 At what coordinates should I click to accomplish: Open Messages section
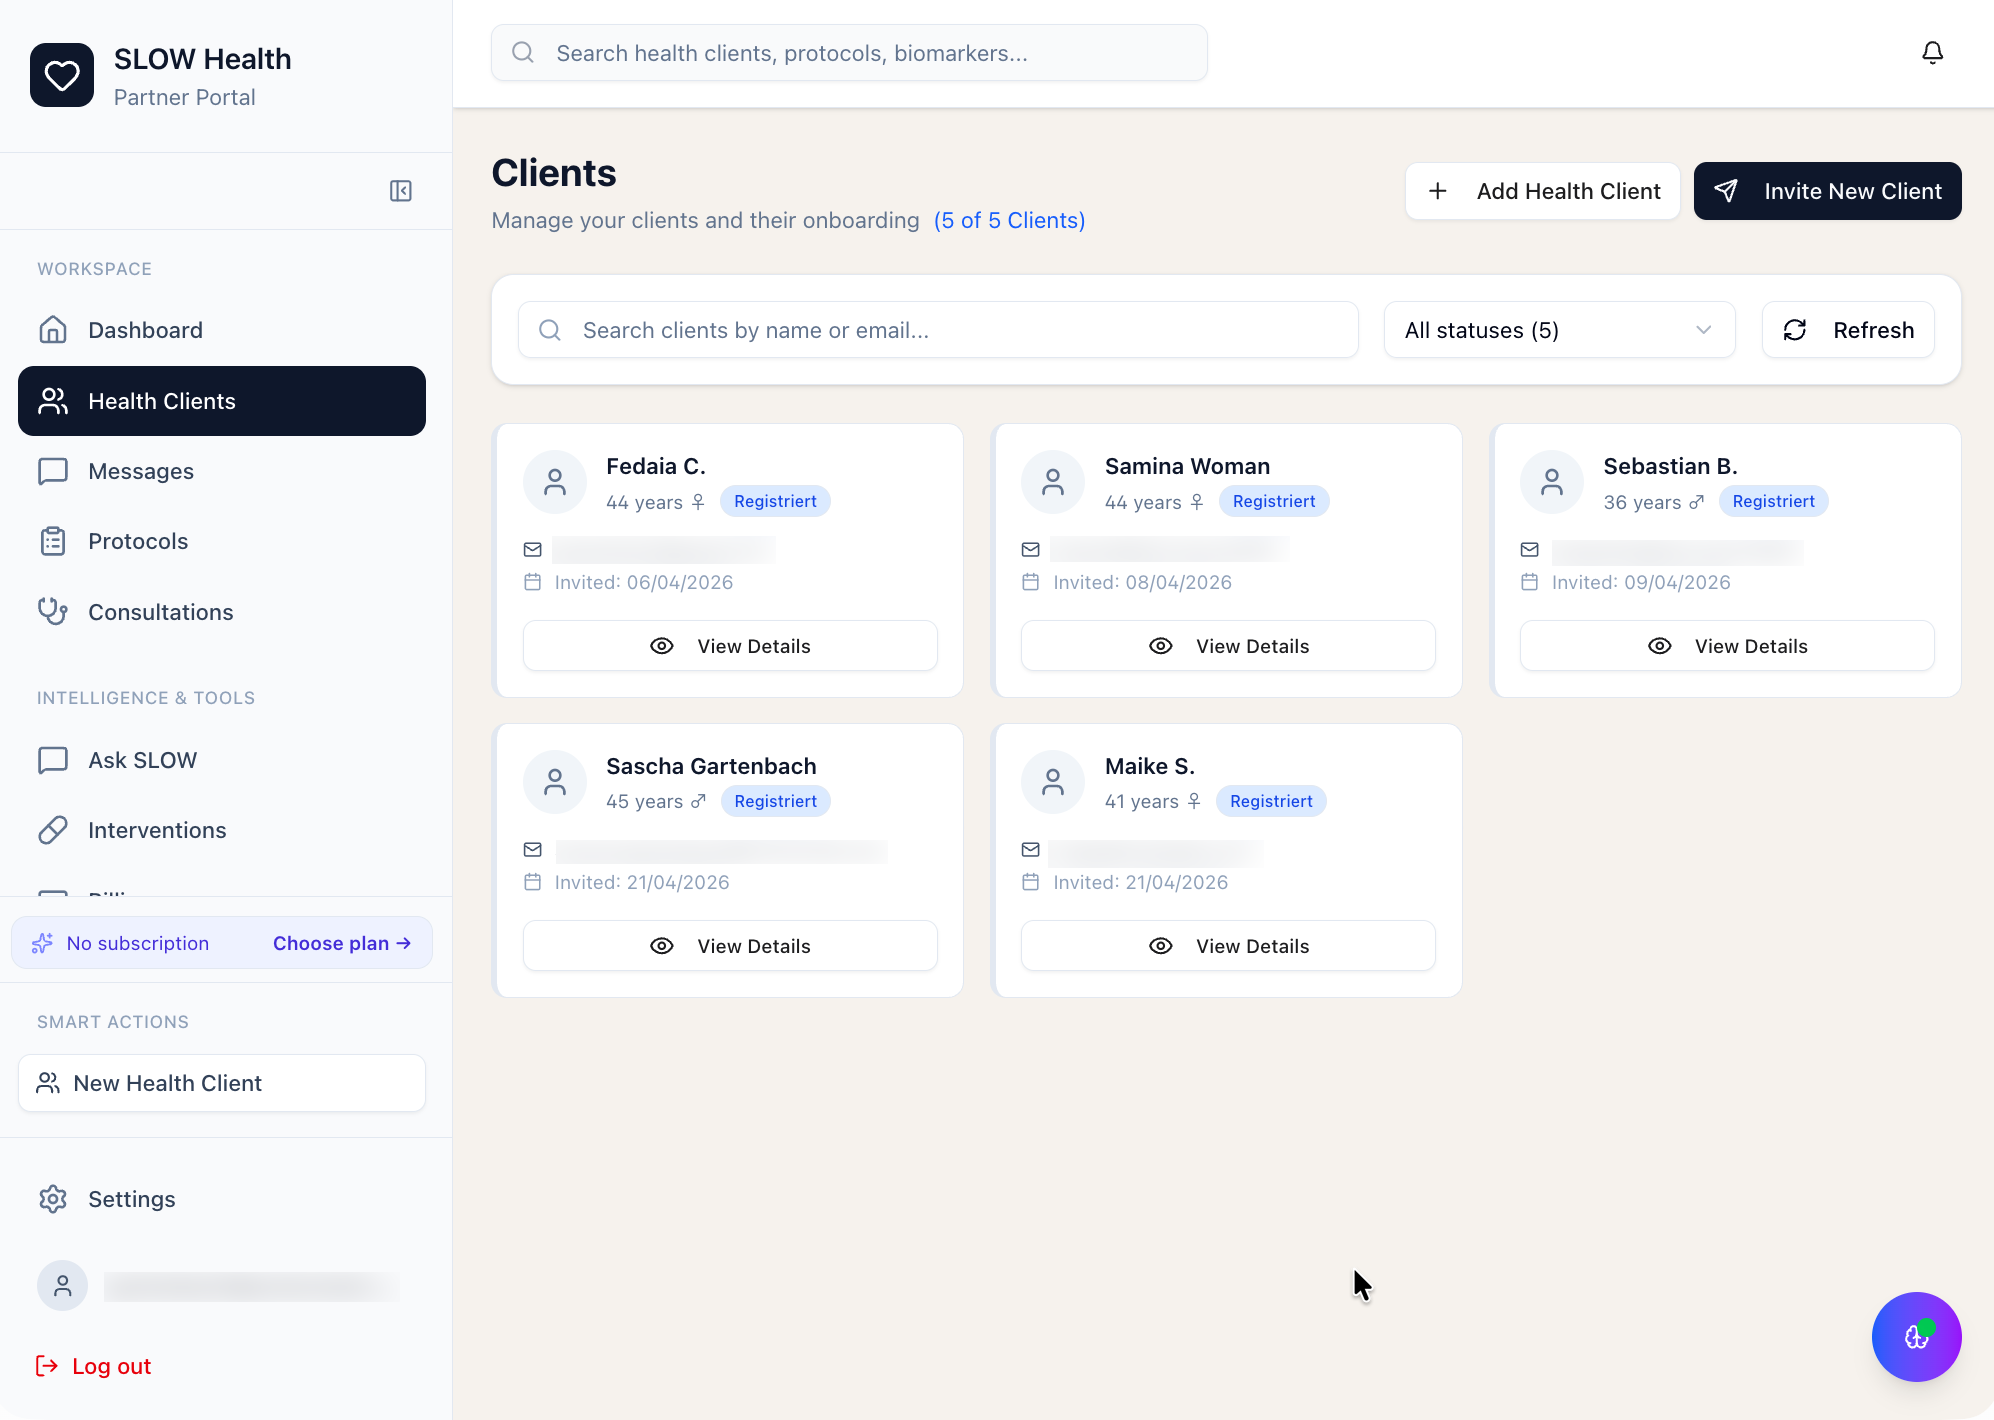pos(222,471)
